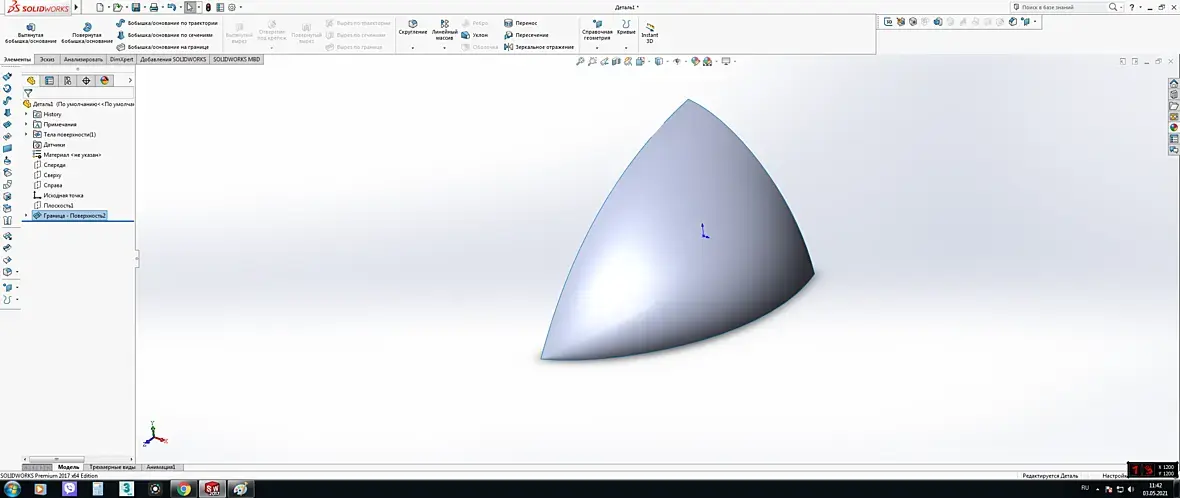Open the Help question mark button
The width and height of the screenshot is (1180, 498).
[1132, 8]
